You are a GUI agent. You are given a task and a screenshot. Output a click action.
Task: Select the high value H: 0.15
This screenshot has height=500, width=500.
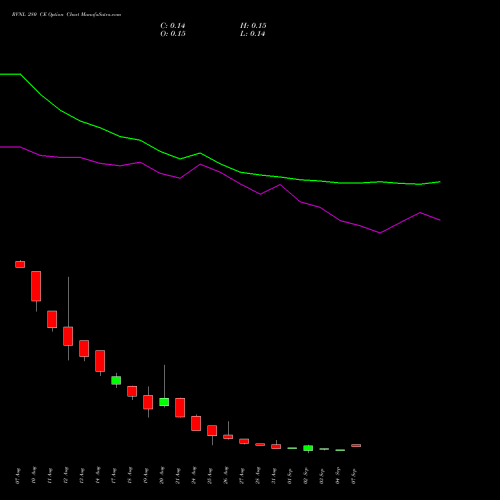pyautogui.click(x=253, y=26)
